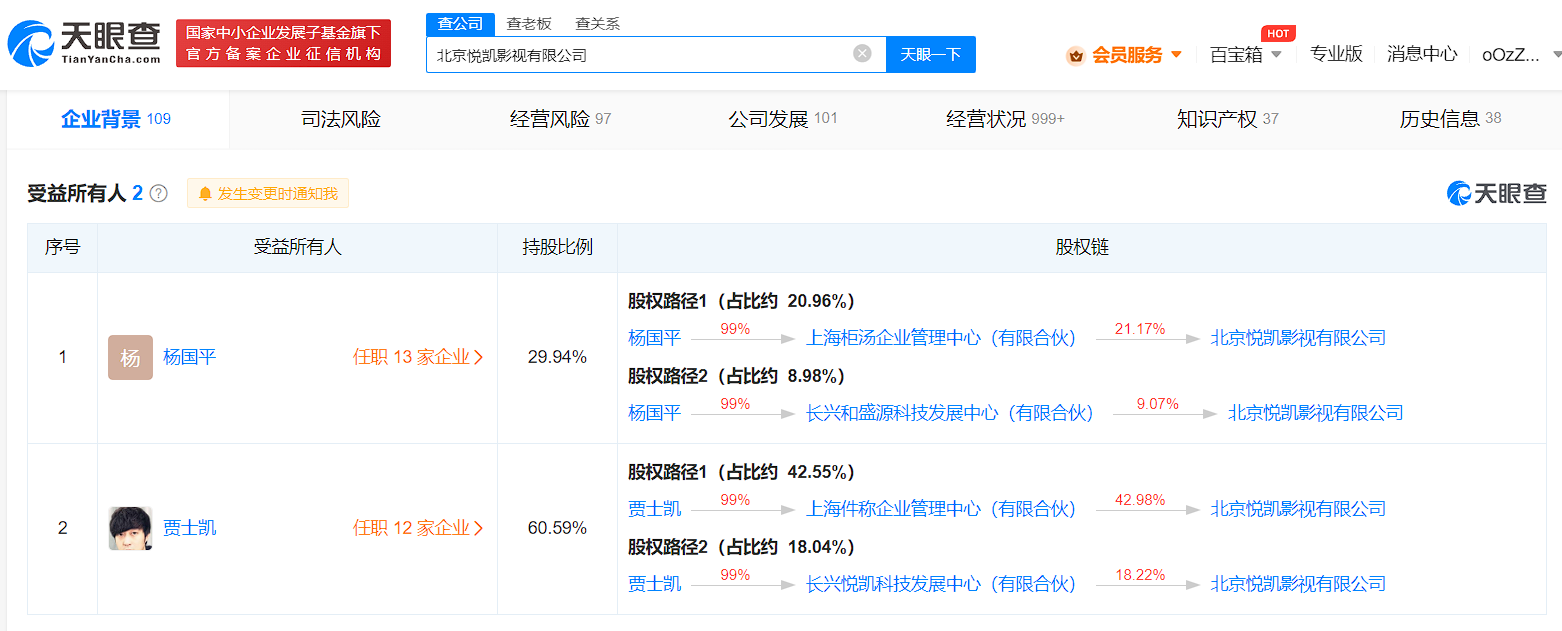
Task: Click 贾士凯's profile photo thumbnail
Action: (131, 528)
